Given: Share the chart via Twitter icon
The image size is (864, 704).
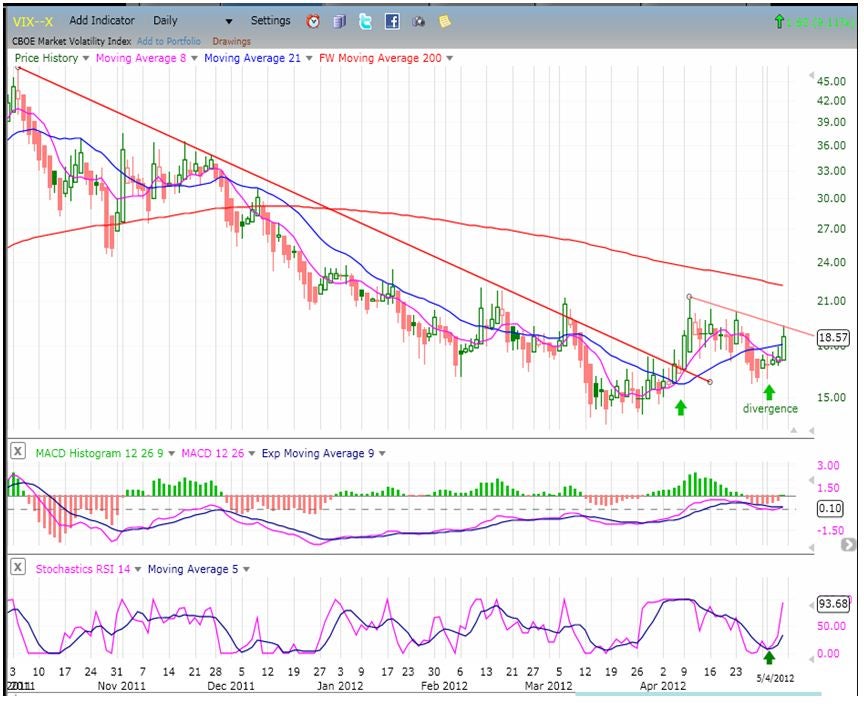Looking at the screenshot, I should pos(365,21).
